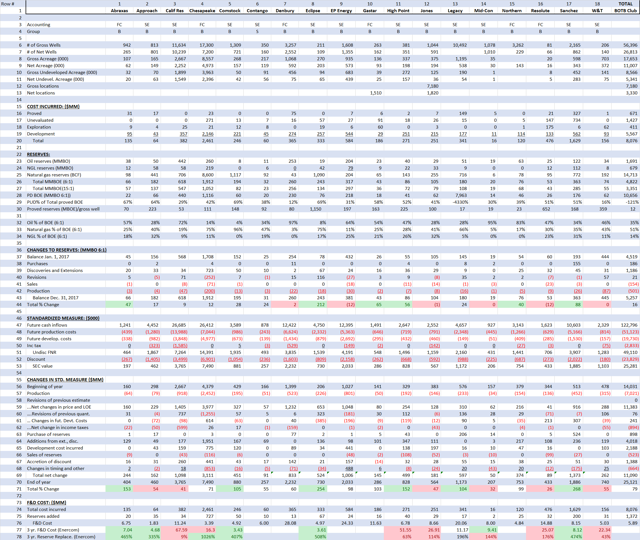The width and height of the screenshot is (640, 540).
Task: Select the 'Gross locations' row label
Action: click(x=43, y=86)
